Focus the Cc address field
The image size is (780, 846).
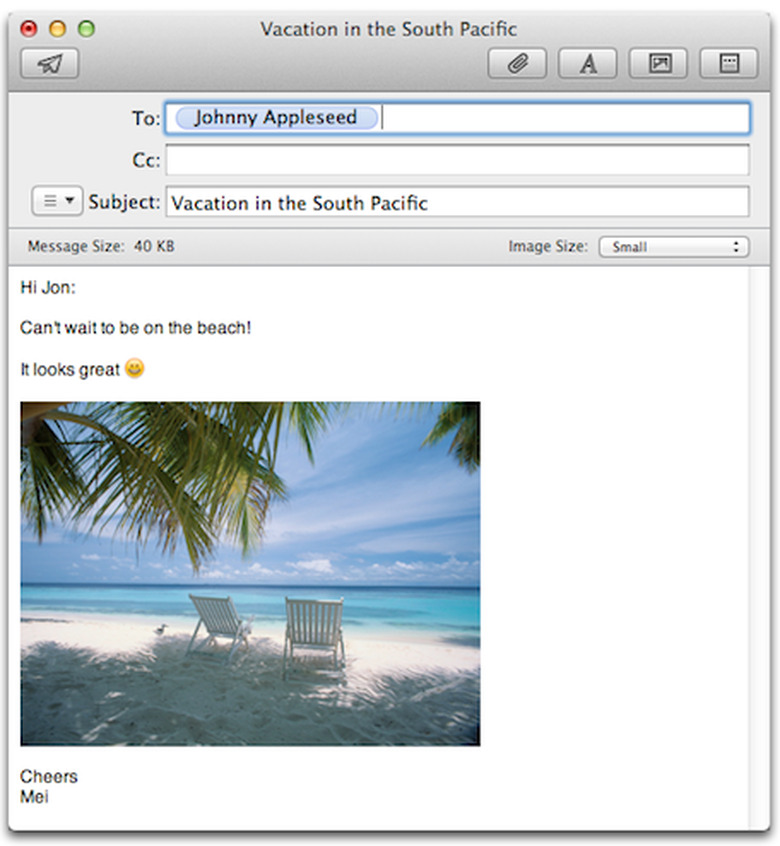(x=457, y=160)
